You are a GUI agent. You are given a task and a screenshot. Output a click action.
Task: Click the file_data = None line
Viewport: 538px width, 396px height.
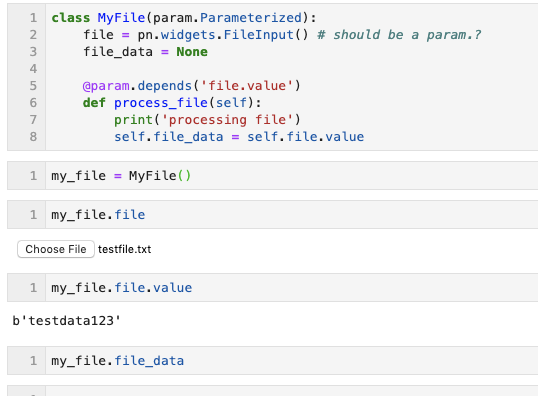click(x=145, y=52)
